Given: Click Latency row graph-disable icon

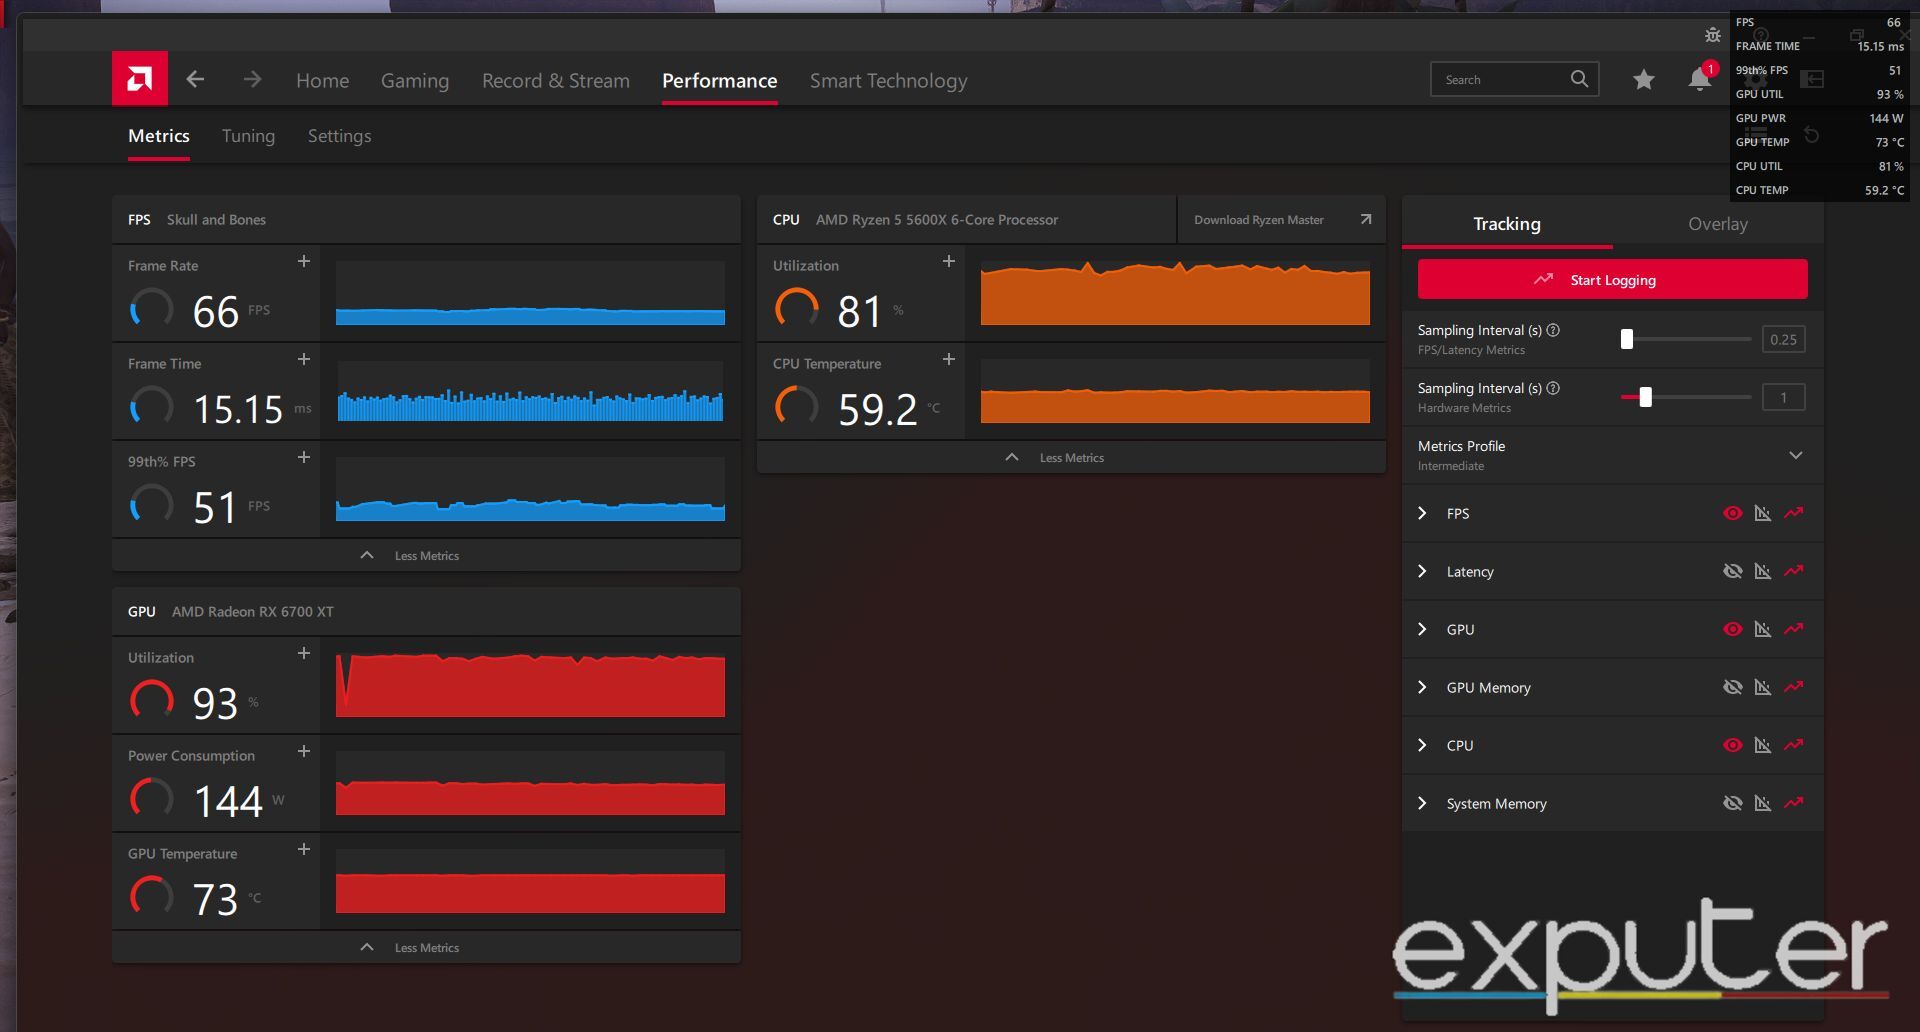Looking at the screenshot, I should point(1763,571).
